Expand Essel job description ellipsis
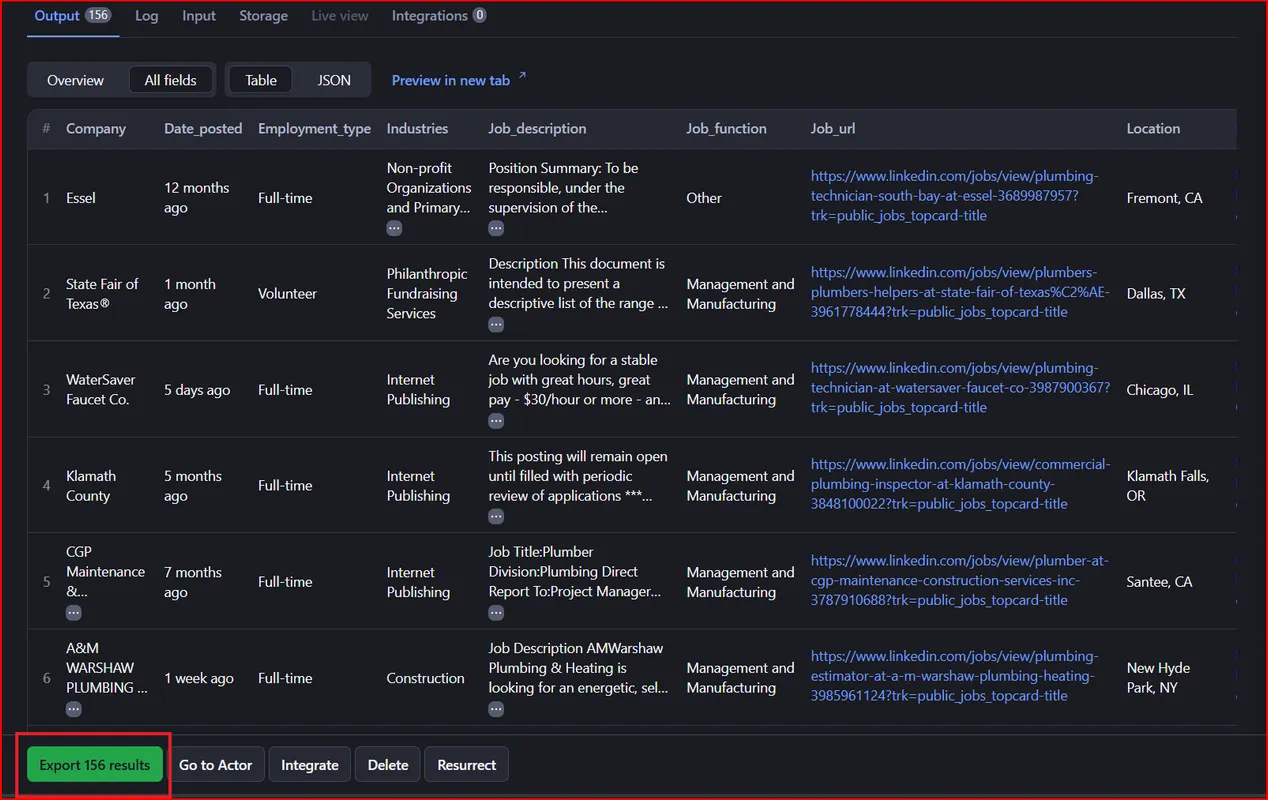 pos(496,228)
